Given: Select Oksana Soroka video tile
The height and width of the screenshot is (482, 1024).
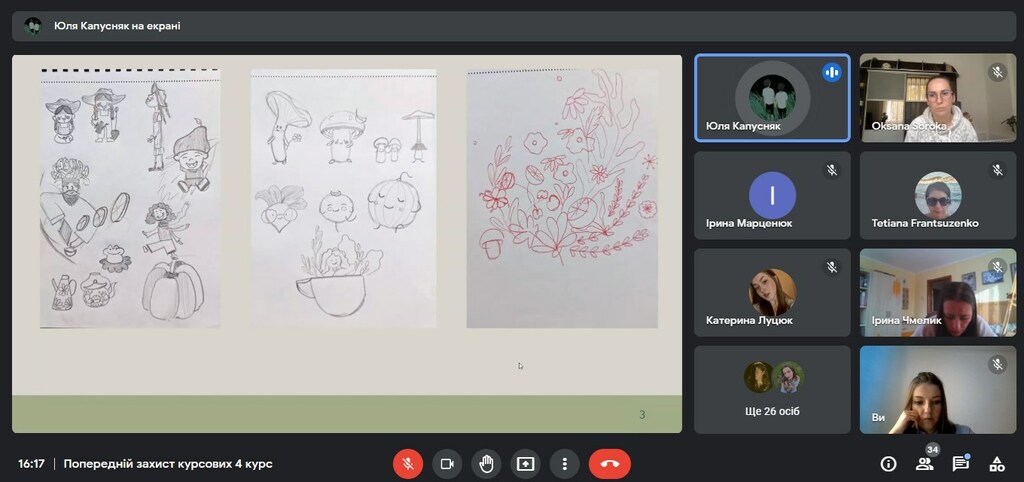Looking at the screenshot, I should tap(938, 98).
